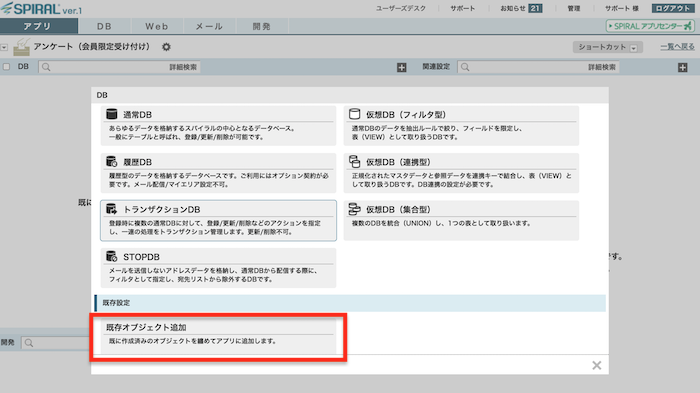
Task: Click the STOPDB icon
Action: (x=112, y=256)
